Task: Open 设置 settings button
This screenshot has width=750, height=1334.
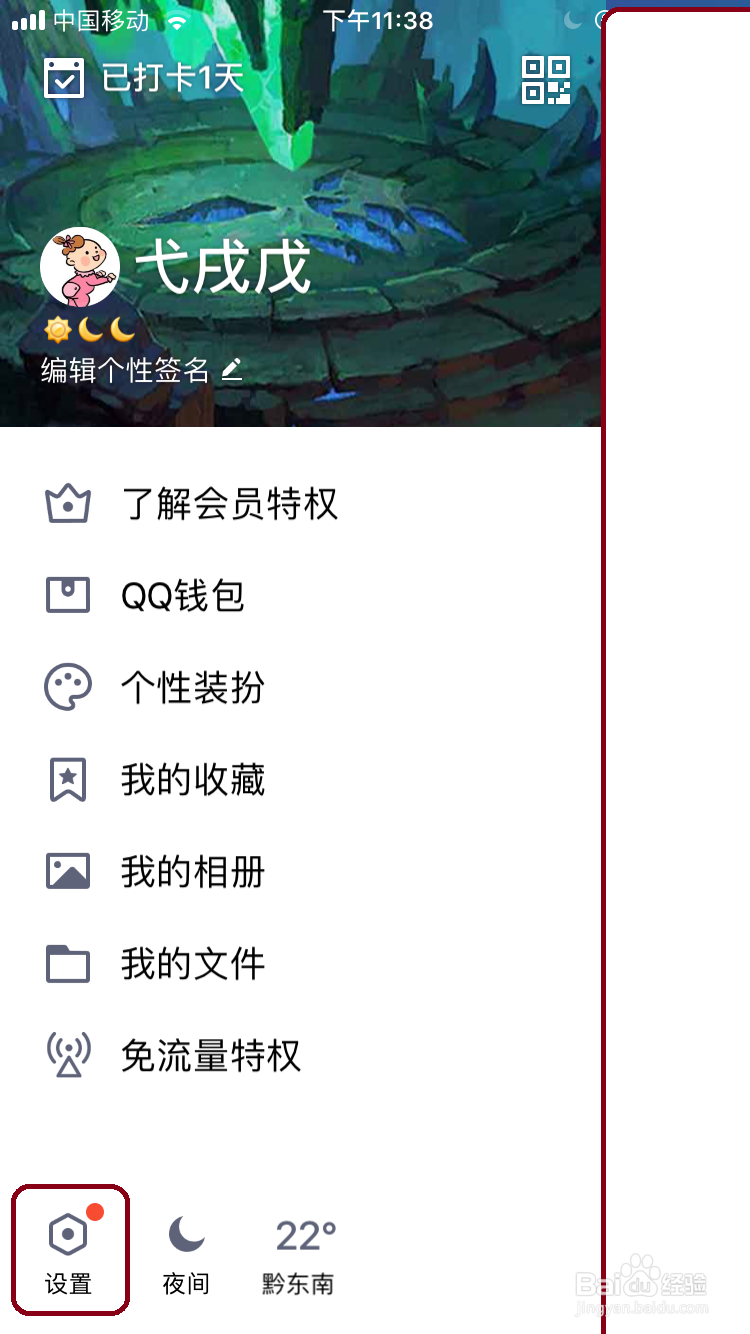Action: [70, 1250]
